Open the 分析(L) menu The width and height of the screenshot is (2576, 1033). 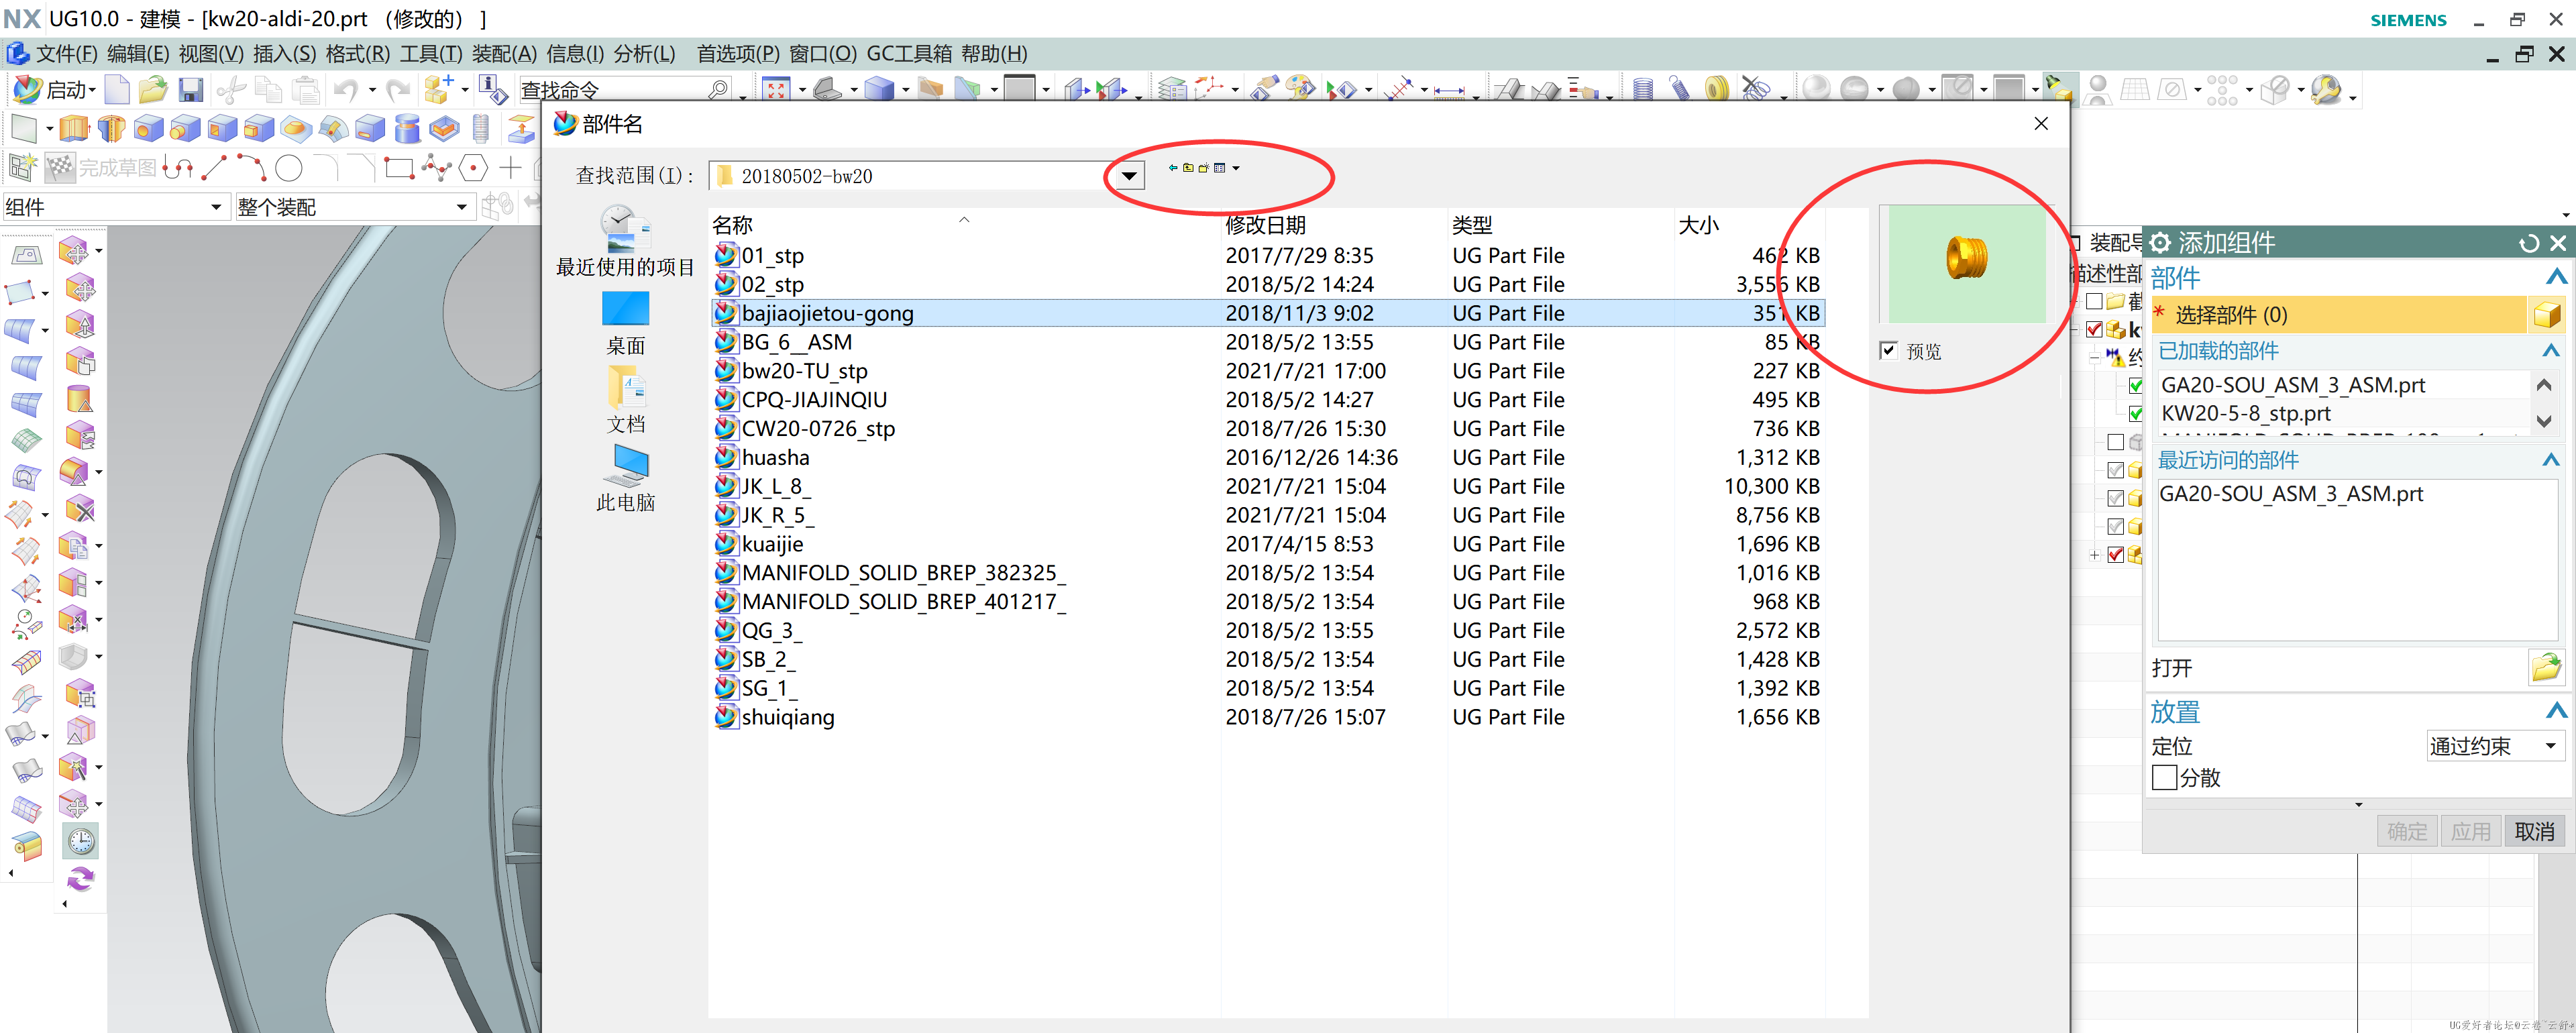click(644, 54)
